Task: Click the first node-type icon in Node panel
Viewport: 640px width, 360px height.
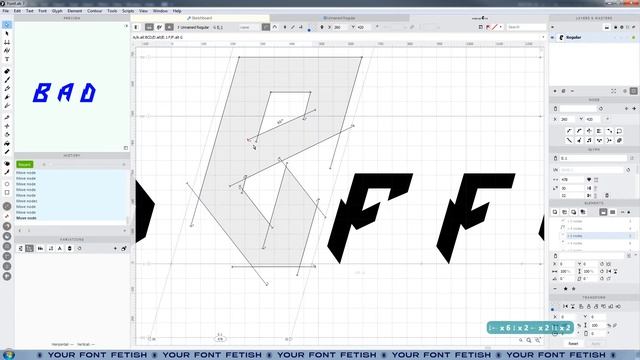Action: point(569,131)
